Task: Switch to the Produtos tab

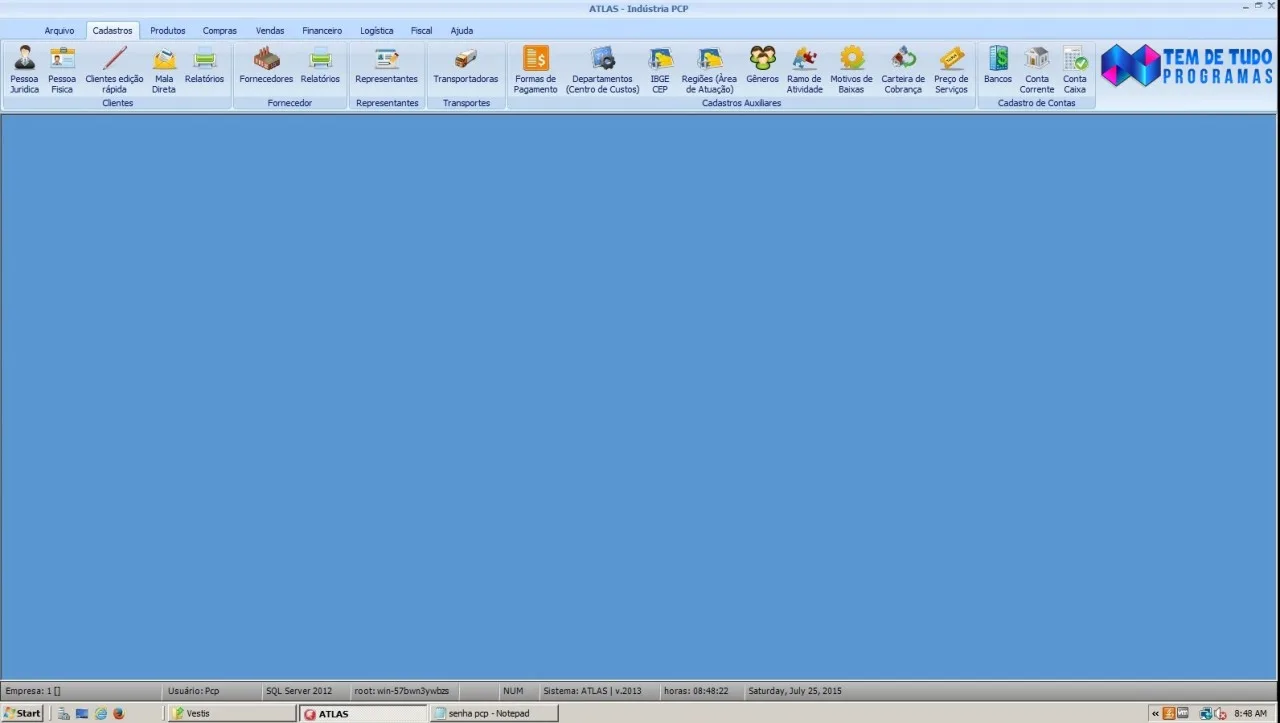Action: pyautogui.click(x=168, y=31)
